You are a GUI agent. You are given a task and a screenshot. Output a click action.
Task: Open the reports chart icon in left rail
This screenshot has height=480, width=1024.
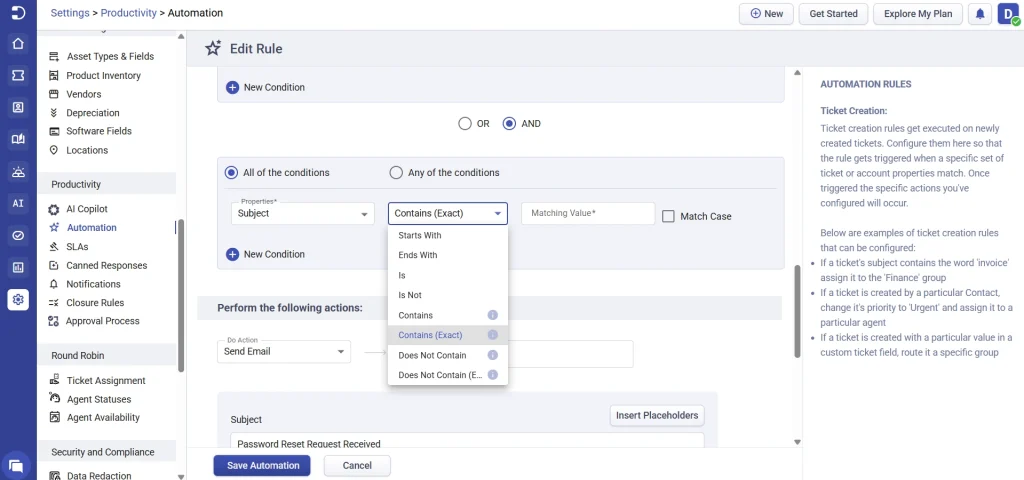coord(18,267)
